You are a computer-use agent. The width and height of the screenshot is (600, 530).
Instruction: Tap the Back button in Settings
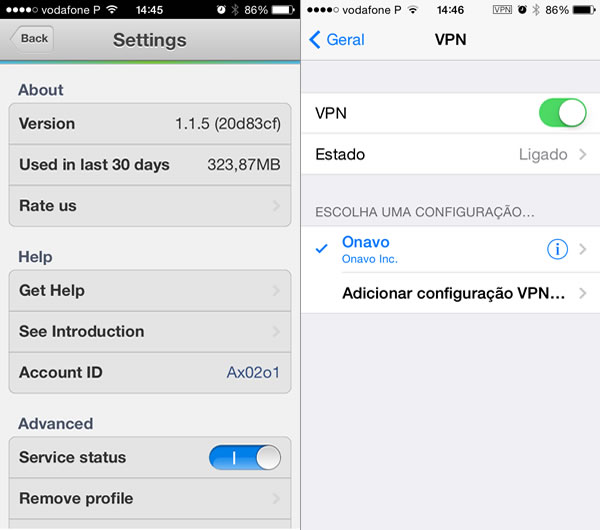coord(32,39)
